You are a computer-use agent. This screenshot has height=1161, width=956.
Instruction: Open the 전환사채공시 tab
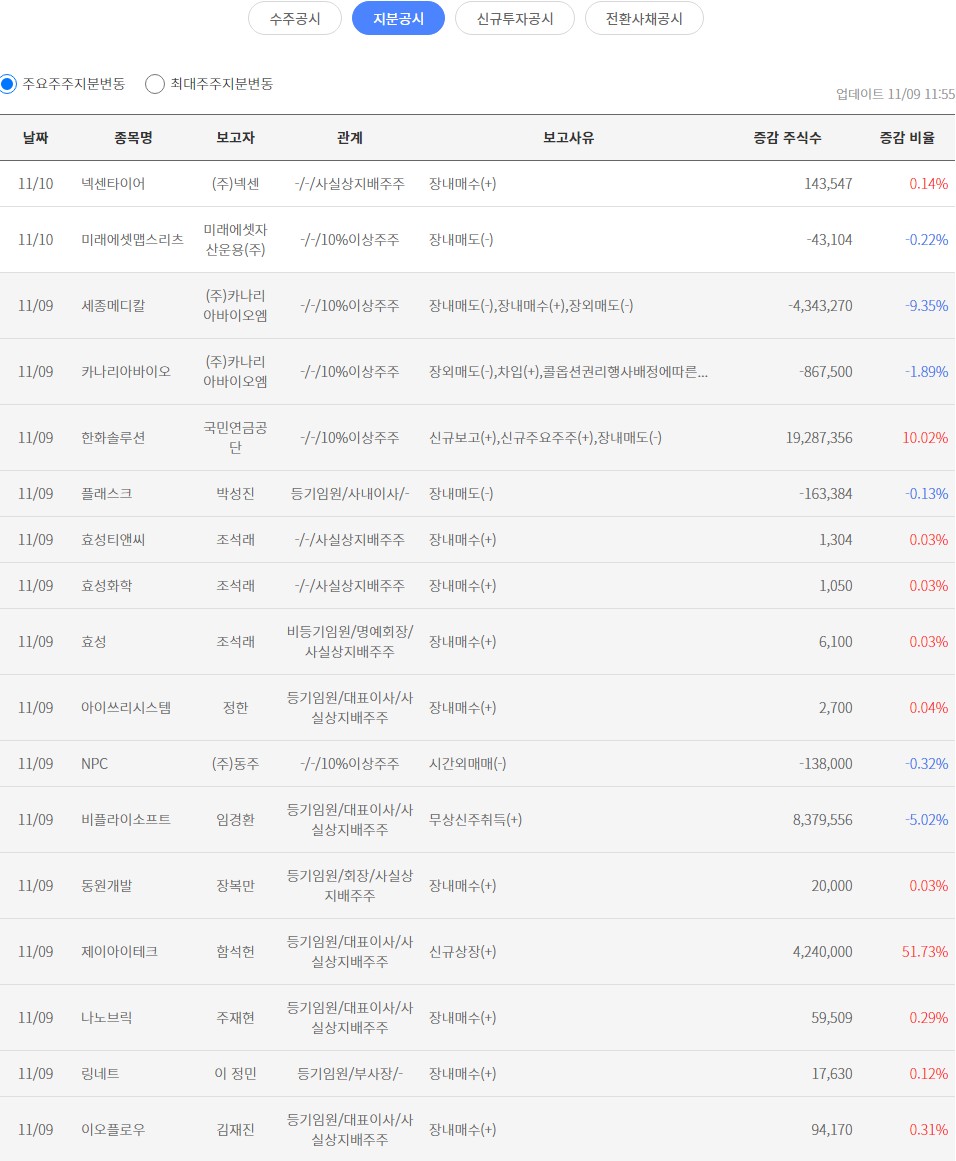(644, 19)
